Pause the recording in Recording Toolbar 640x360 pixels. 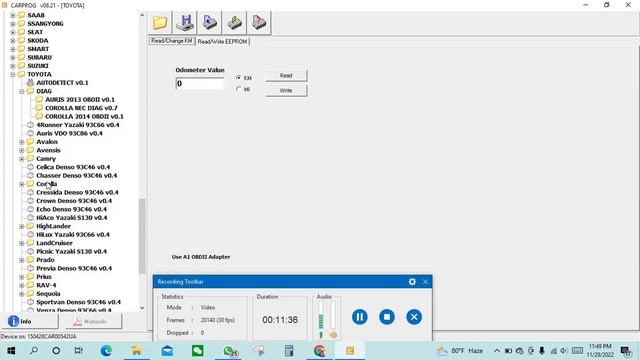coord(360,317)
